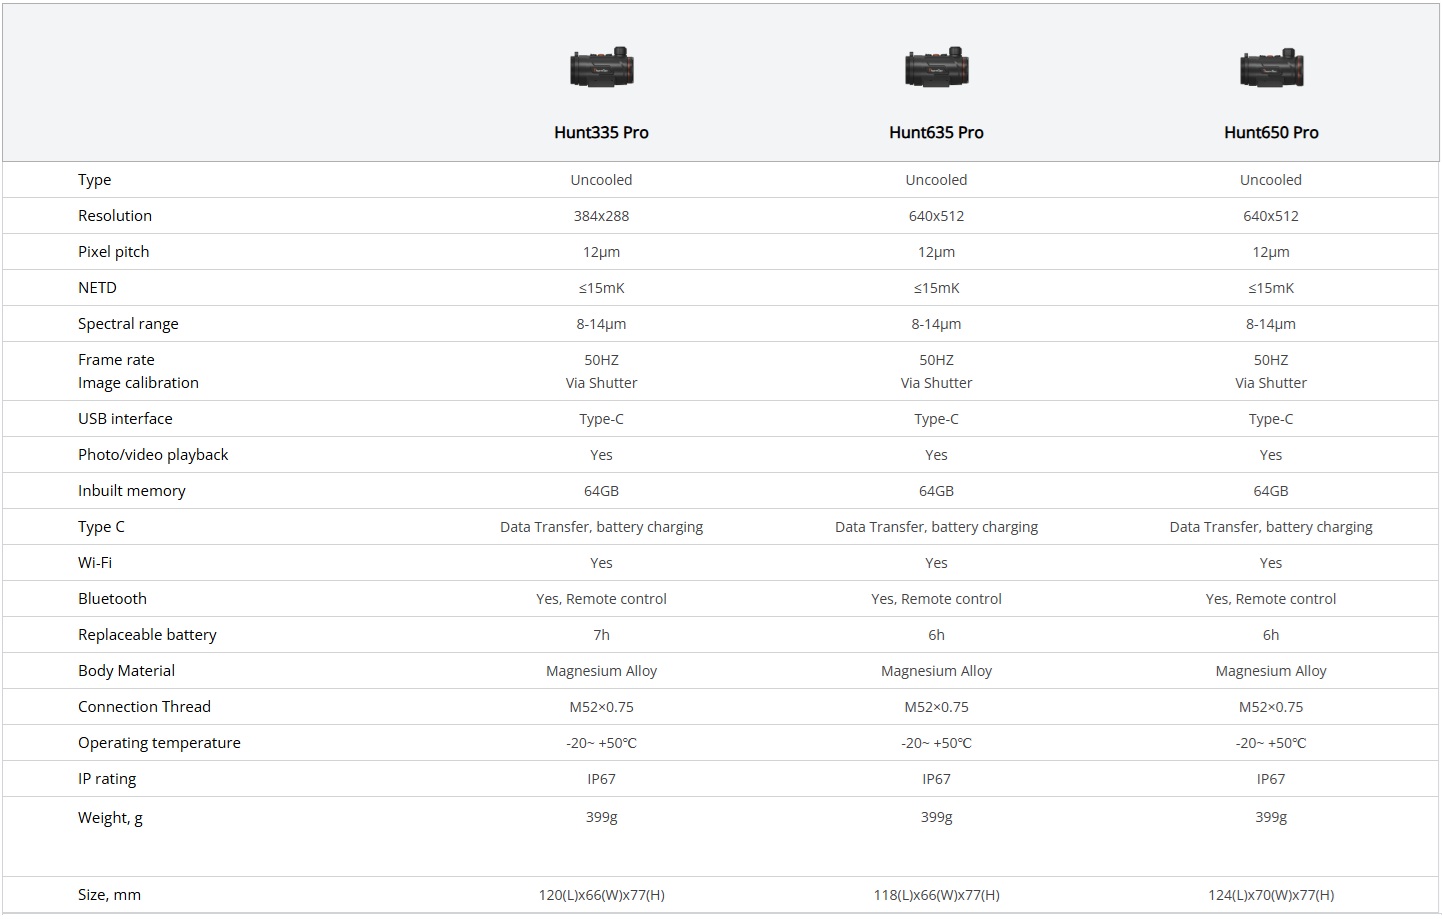
Task: Click the Hunt650 Pro product image
Action: pyautogui.click(x=1271, y=69)
